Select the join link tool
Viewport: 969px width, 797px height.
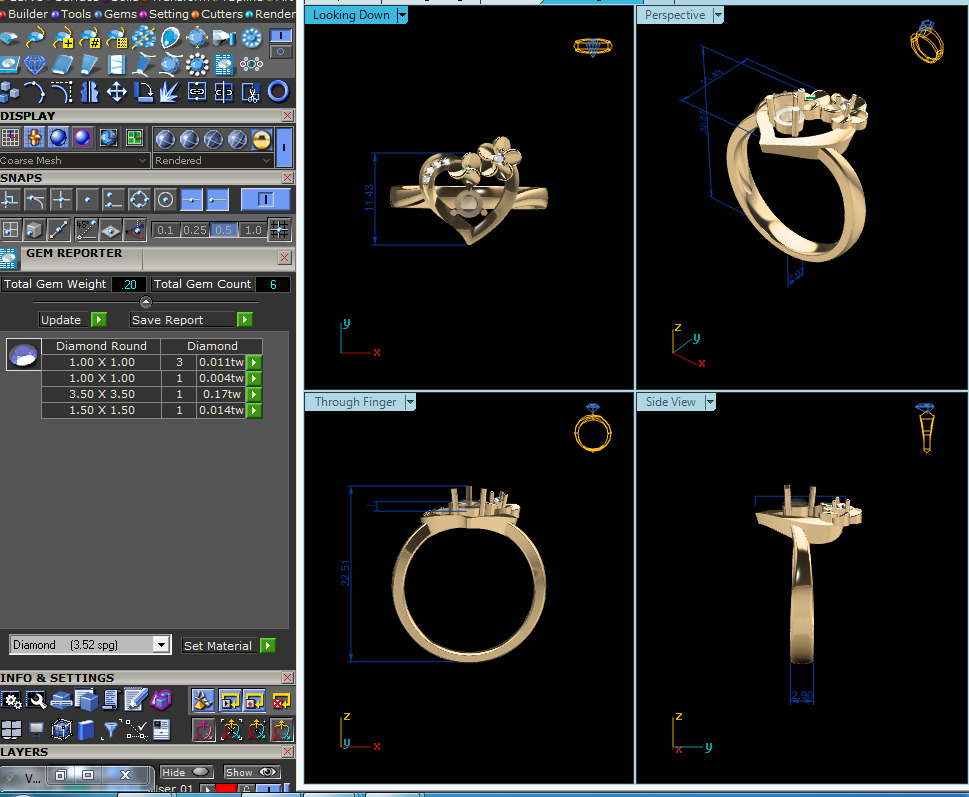pos(197,92)
